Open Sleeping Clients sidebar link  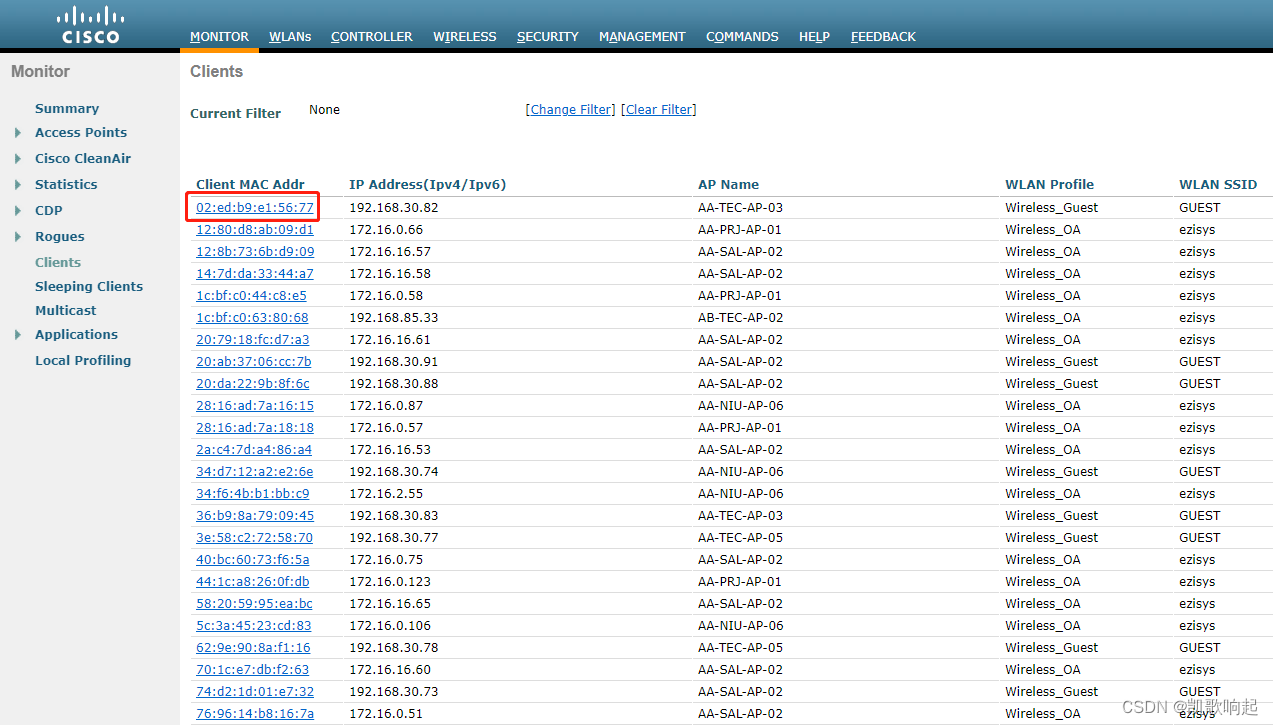click(x=89, y=286)
